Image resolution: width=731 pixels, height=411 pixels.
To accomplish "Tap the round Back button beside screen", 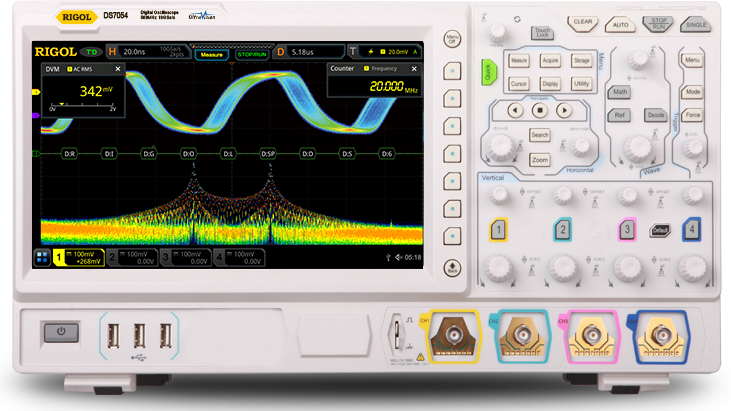I will tap(452, 268).
